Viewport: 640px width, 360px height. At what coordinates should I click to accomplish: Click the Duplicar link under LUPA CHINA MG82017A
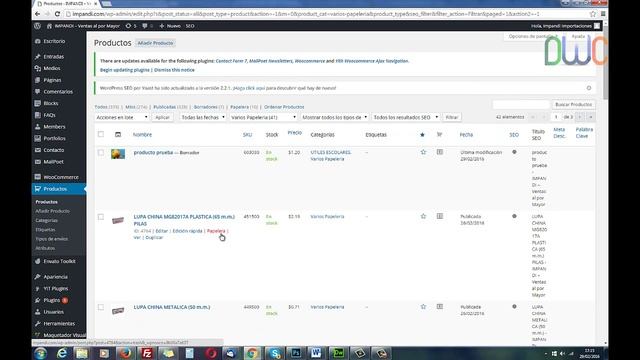(154, 238)
